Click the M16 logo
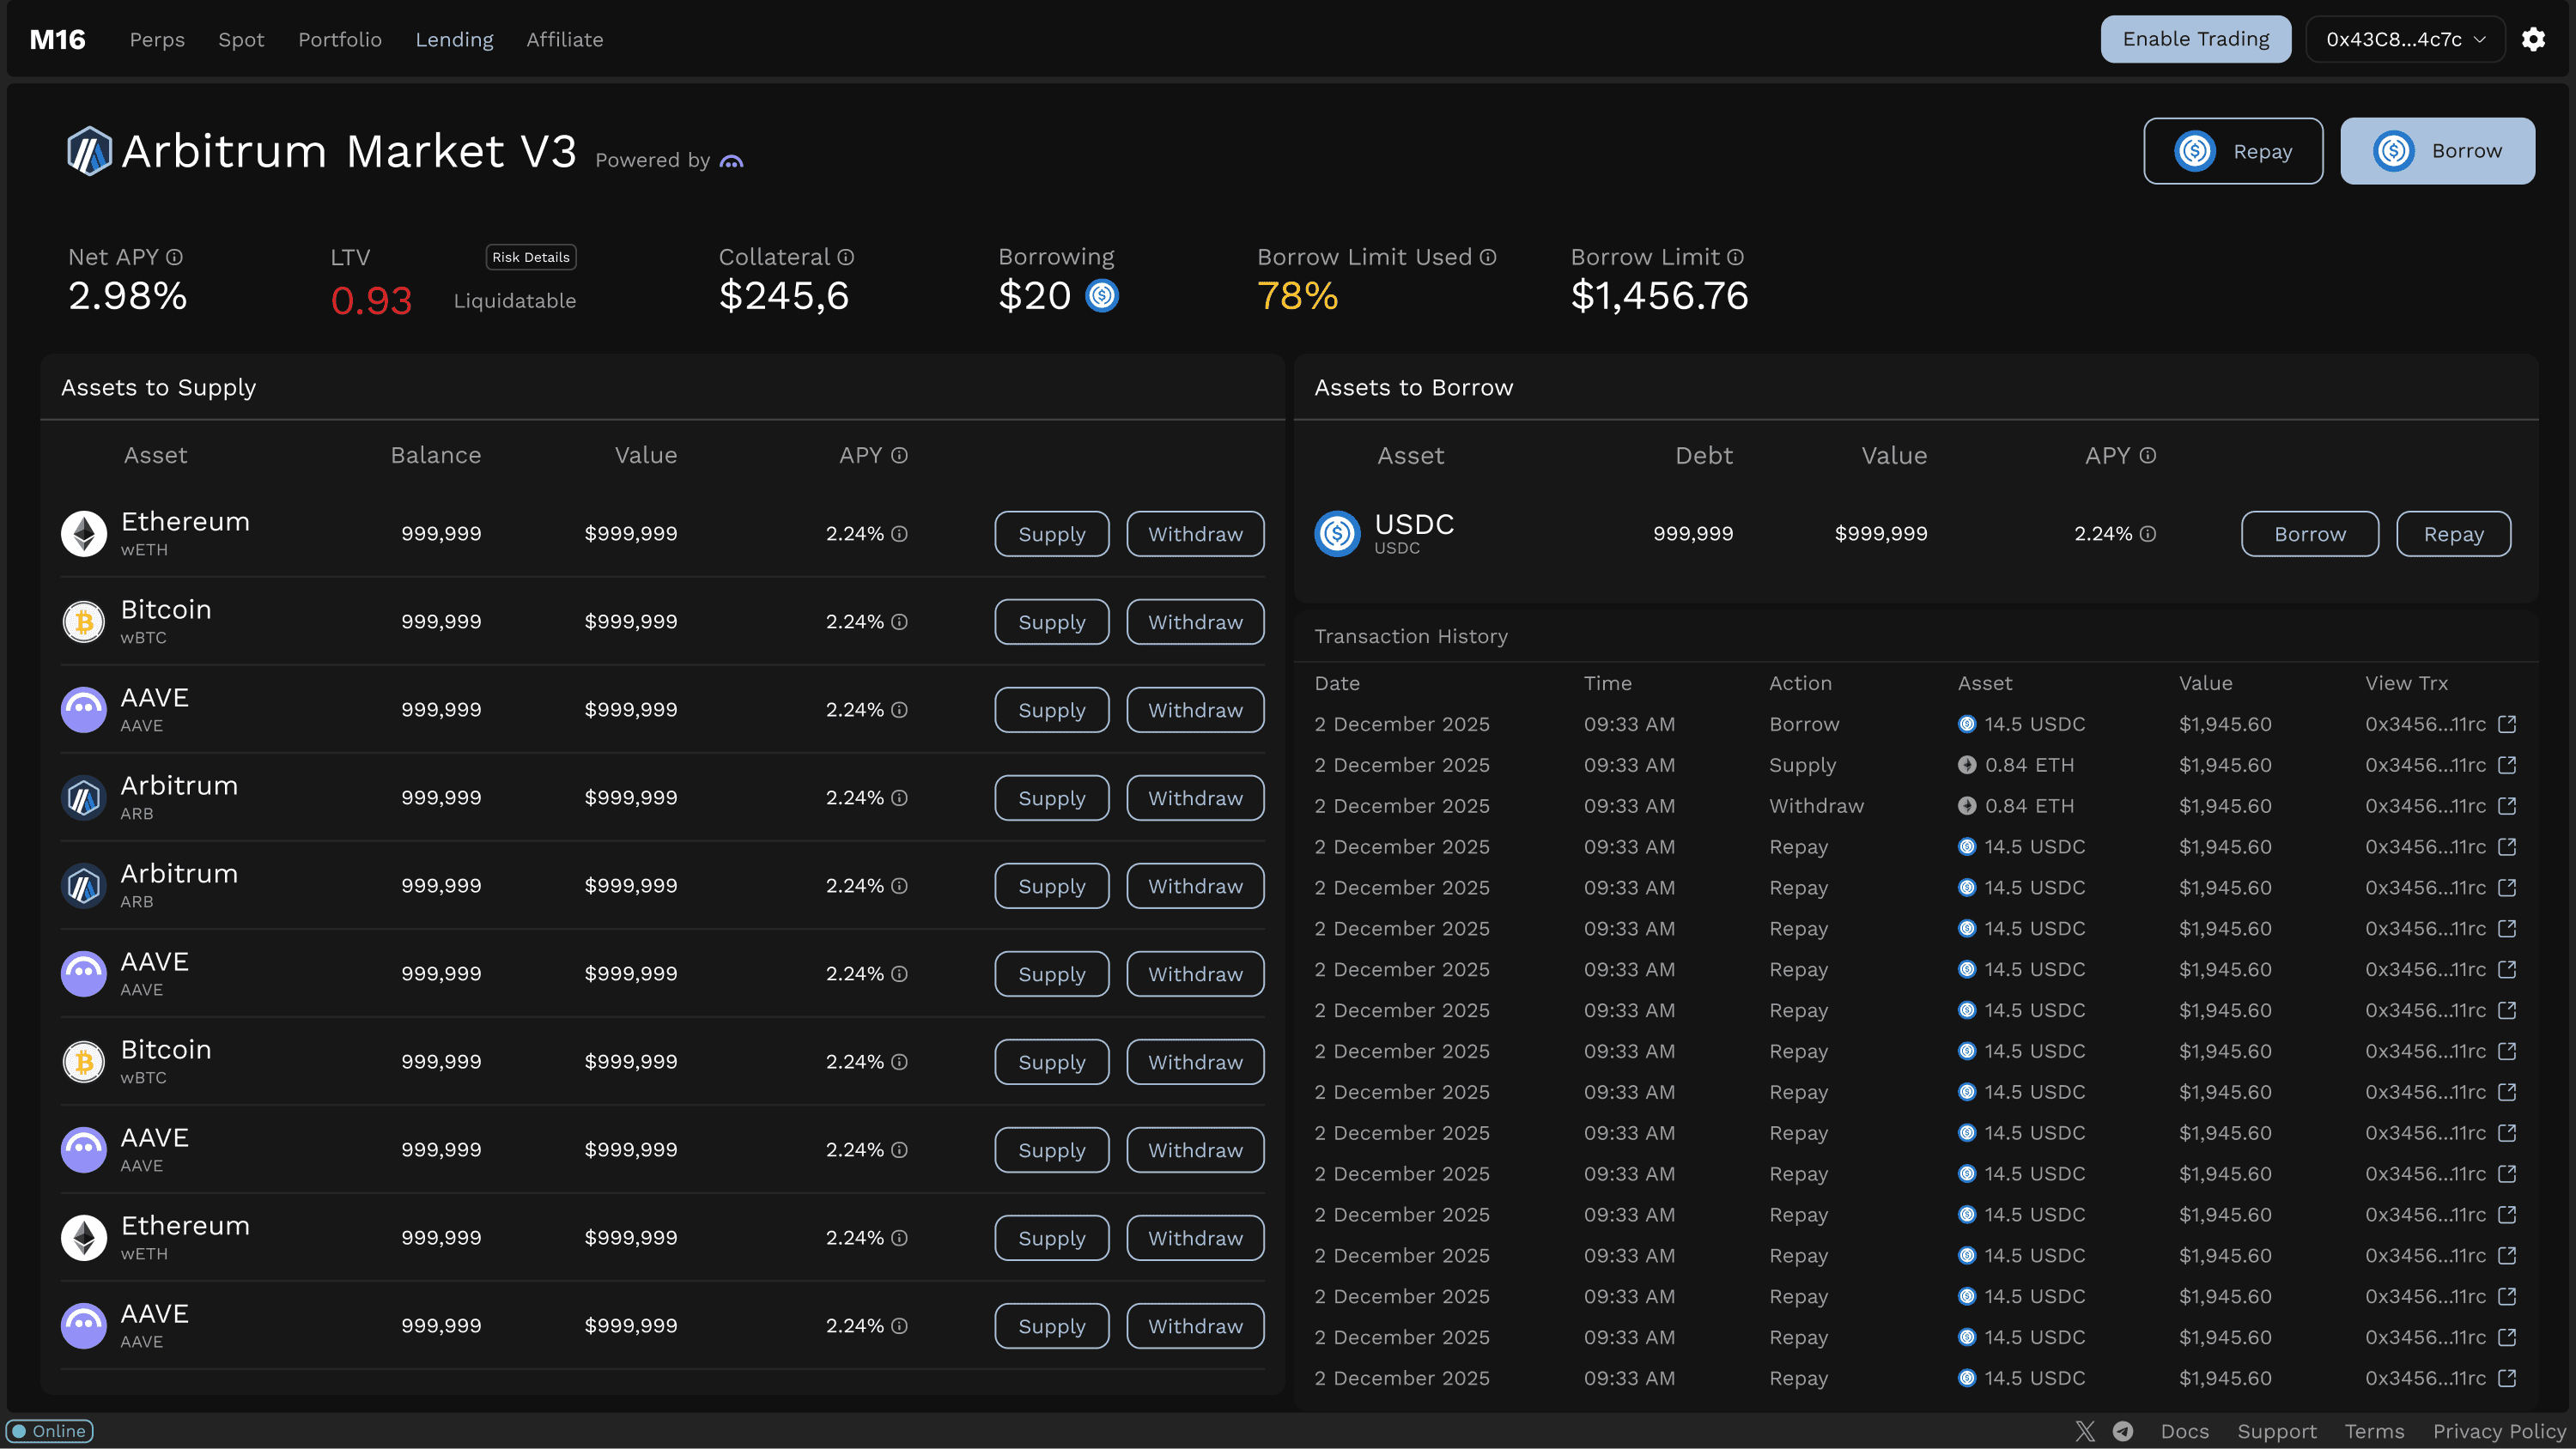Image resolution: width=2576 pixels, height=1449 pixels. click(57, 39)
